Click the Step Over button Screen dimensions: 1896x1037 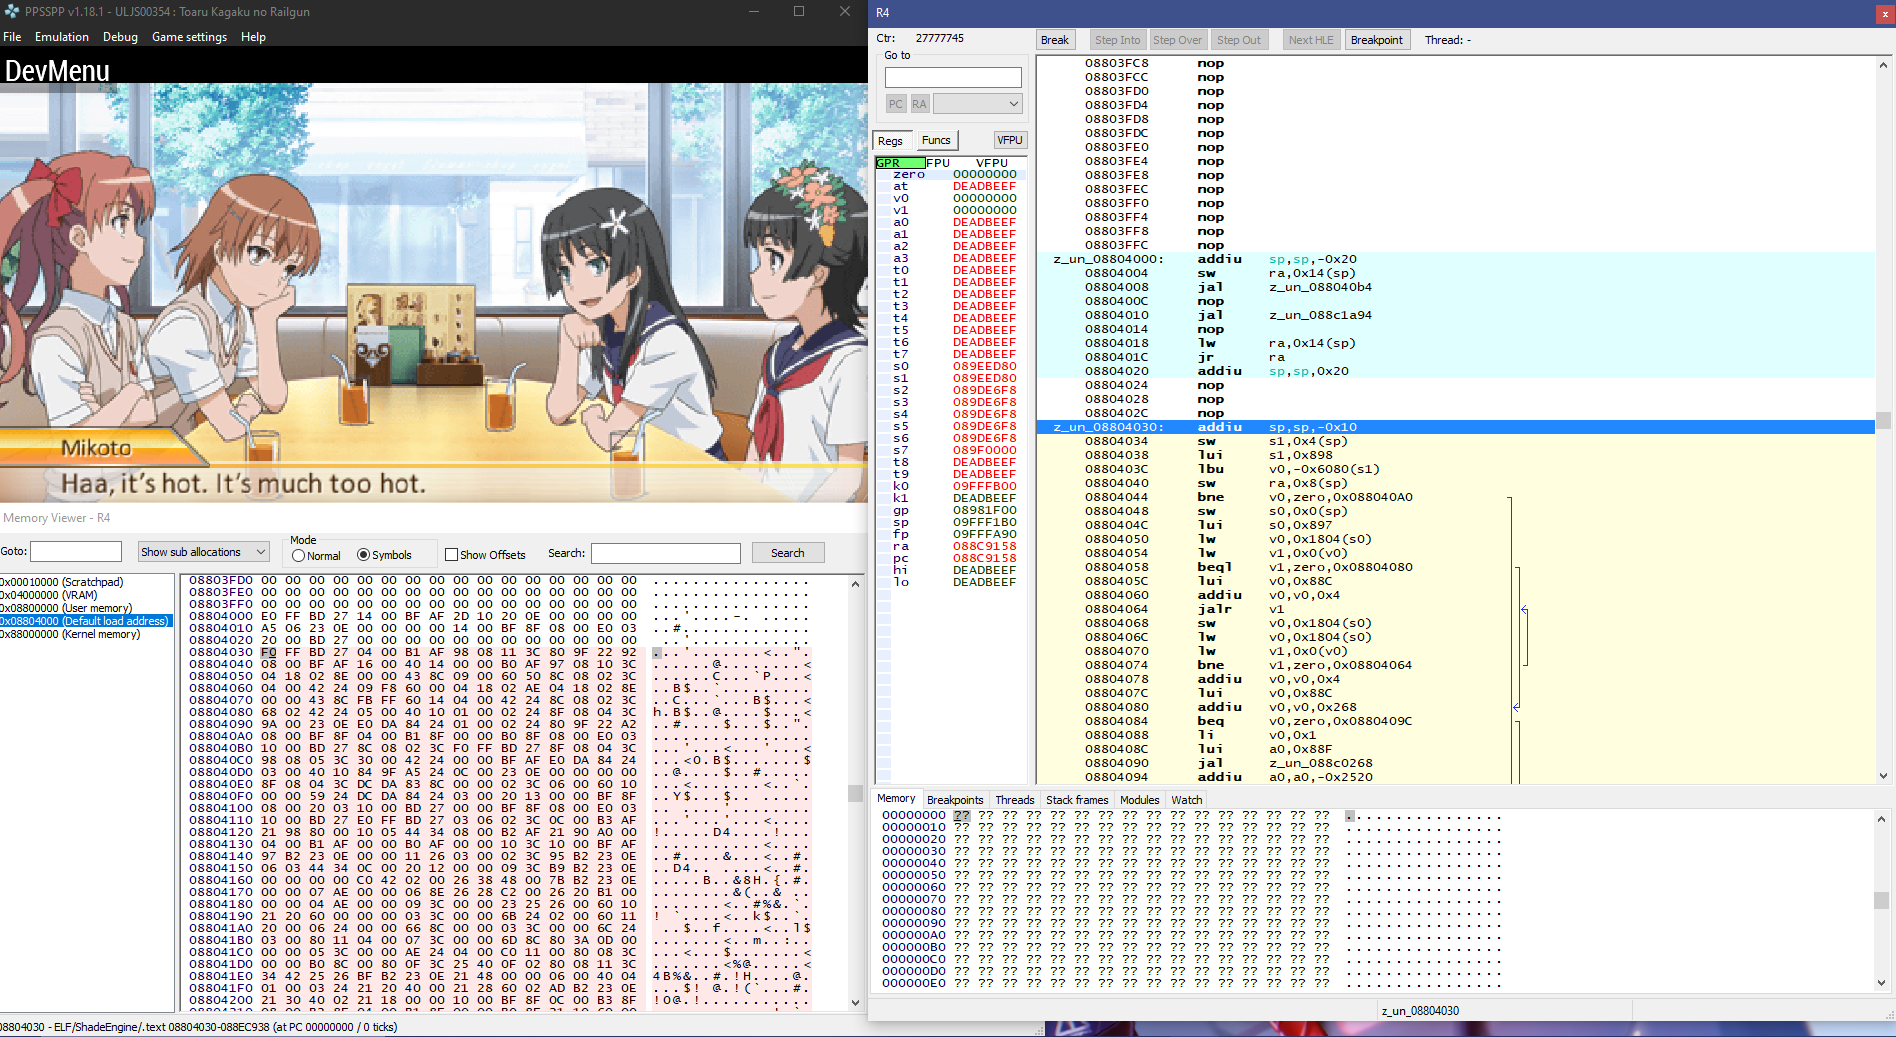(x=1177, y=40)
